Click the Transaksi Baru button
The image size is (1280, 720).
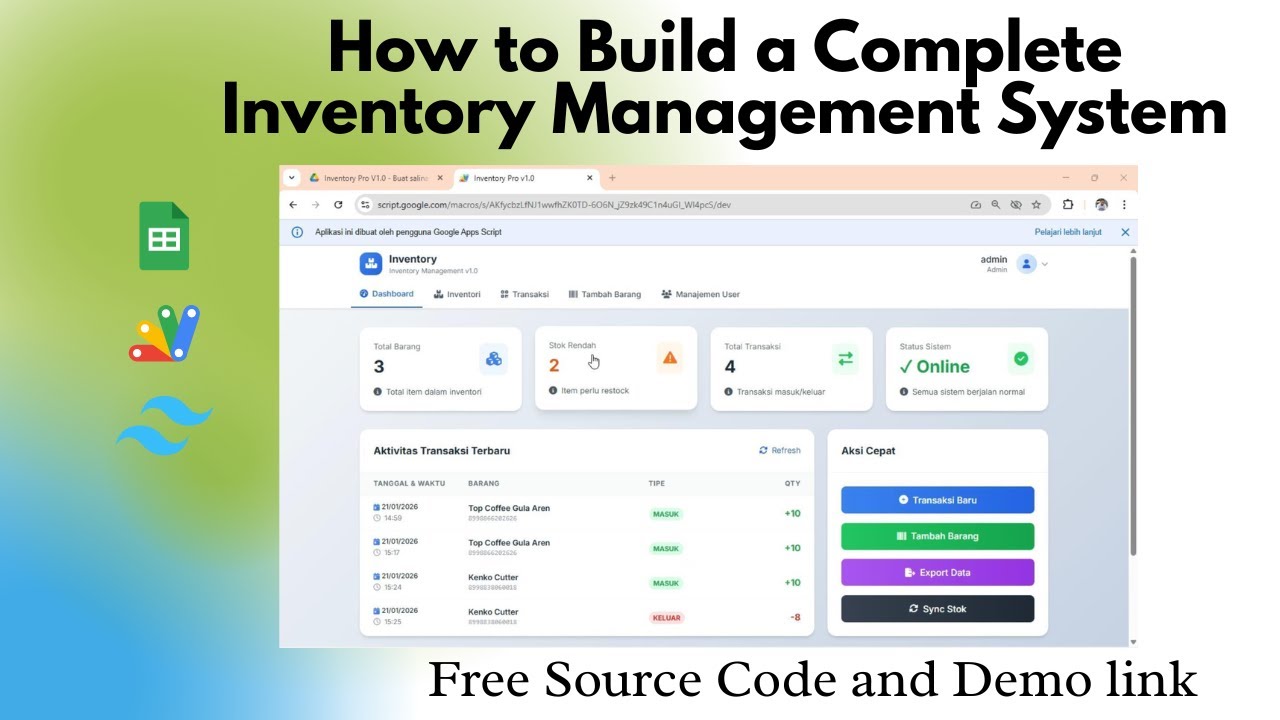[937, 500]
